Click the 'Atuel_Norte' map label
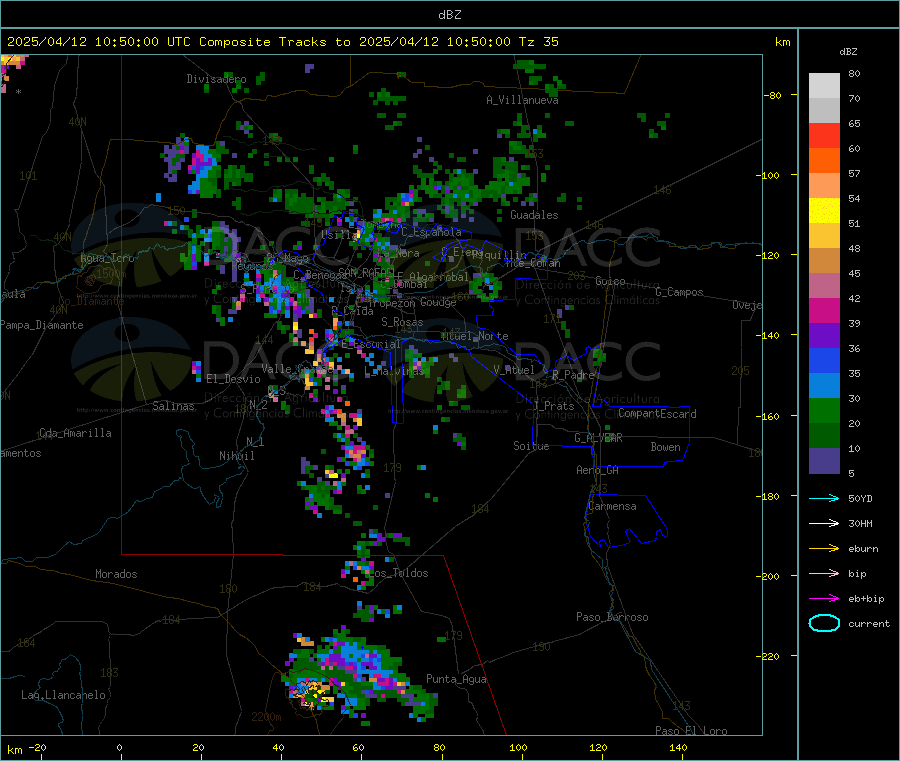This screenshot has height=761, width=900. (475, 336)
